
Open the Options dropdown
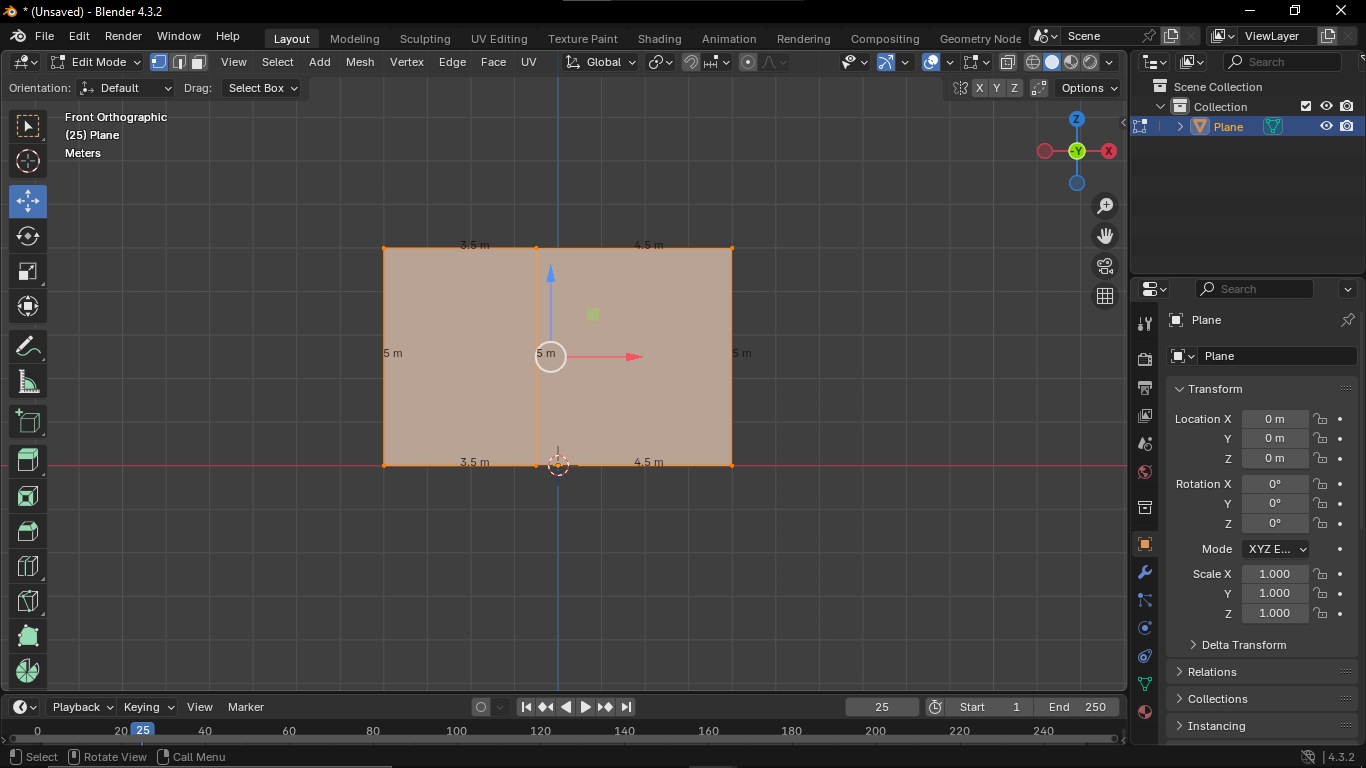[1089, 88]
